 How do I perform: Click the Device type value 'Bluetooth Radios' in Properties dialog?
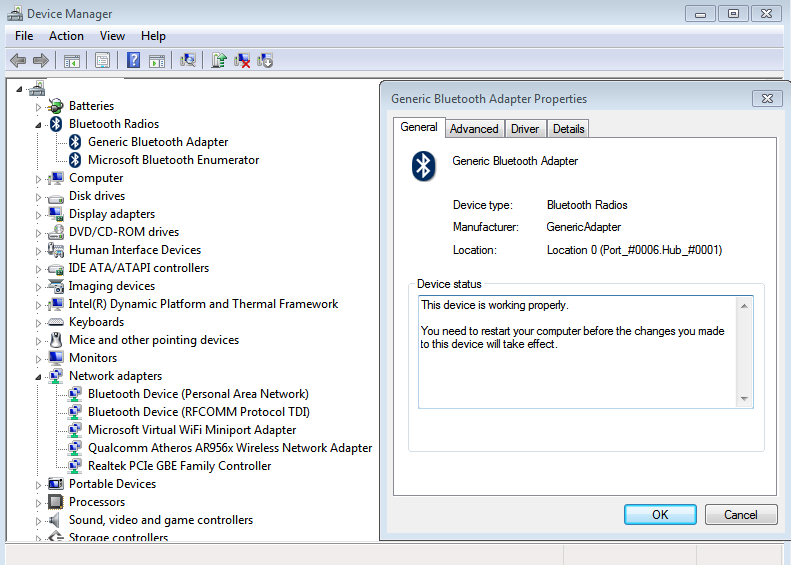click(x=587, y=205)
